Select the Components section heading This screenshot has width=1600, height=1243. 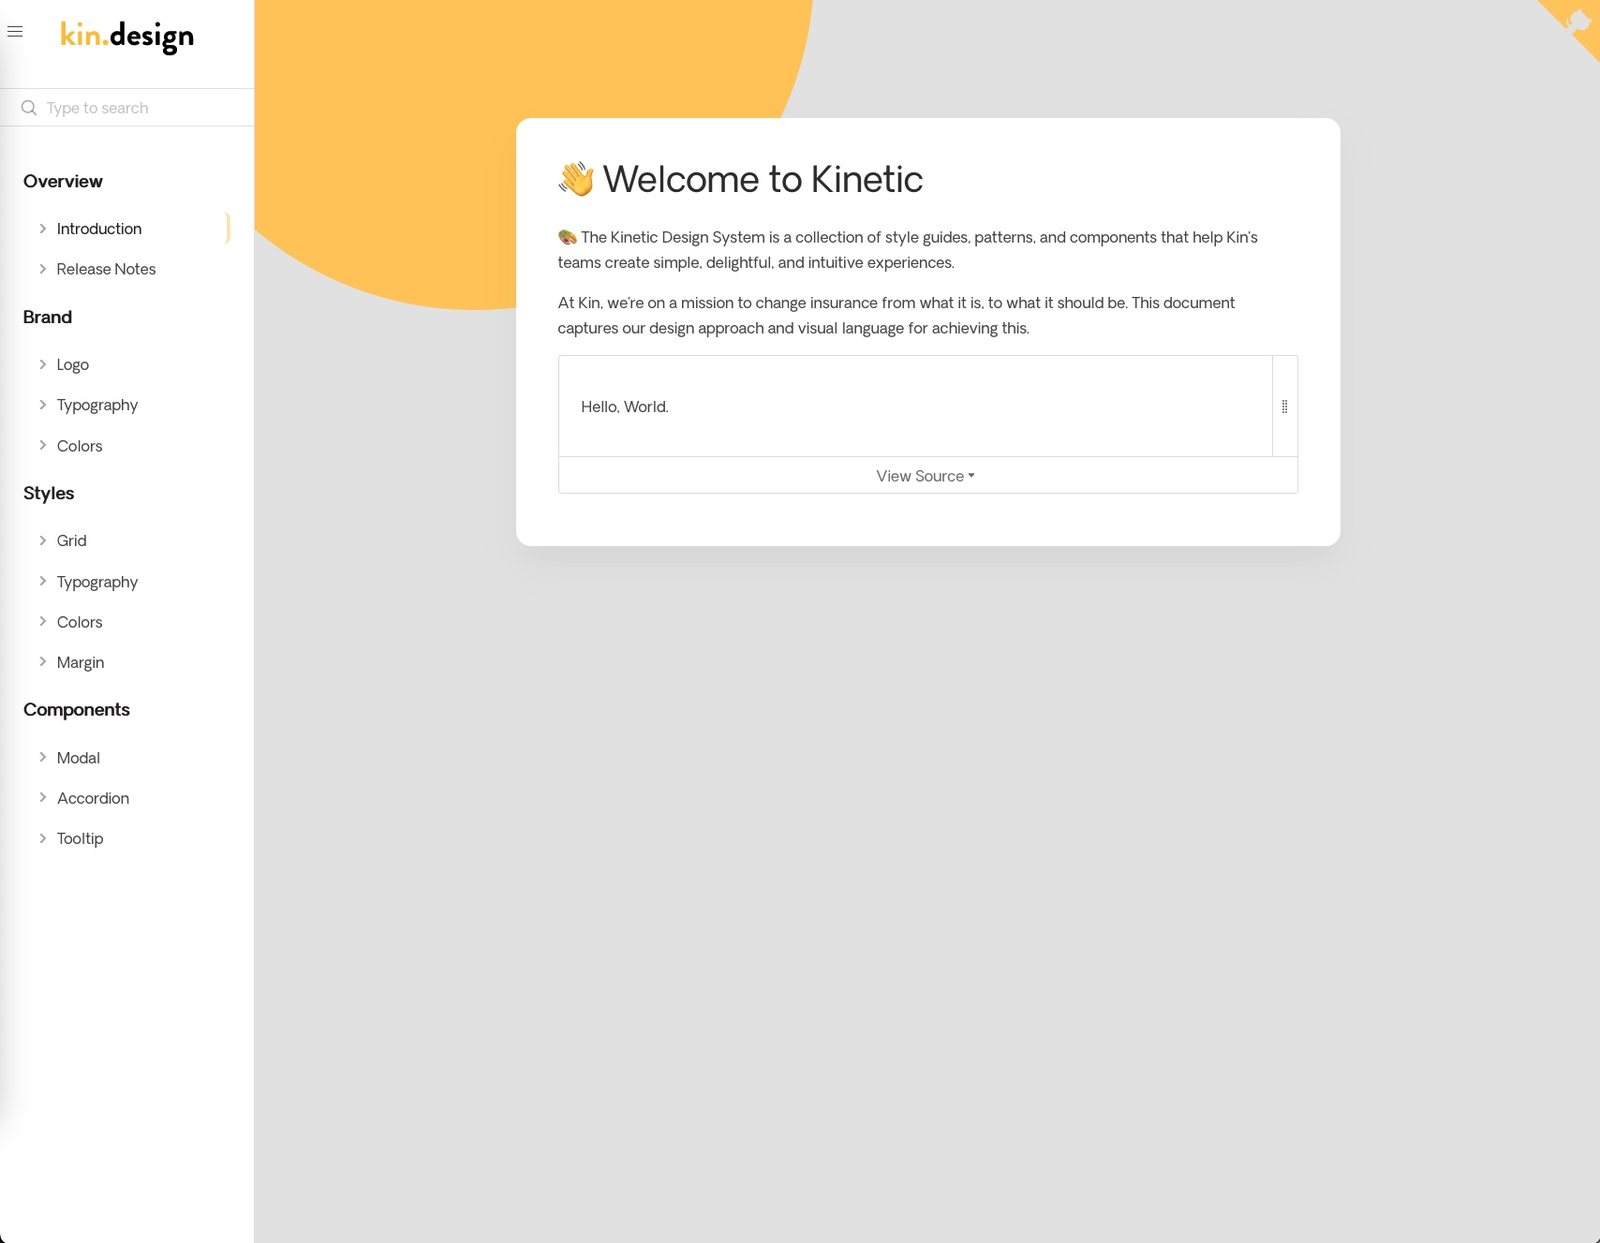click(77, 710)
